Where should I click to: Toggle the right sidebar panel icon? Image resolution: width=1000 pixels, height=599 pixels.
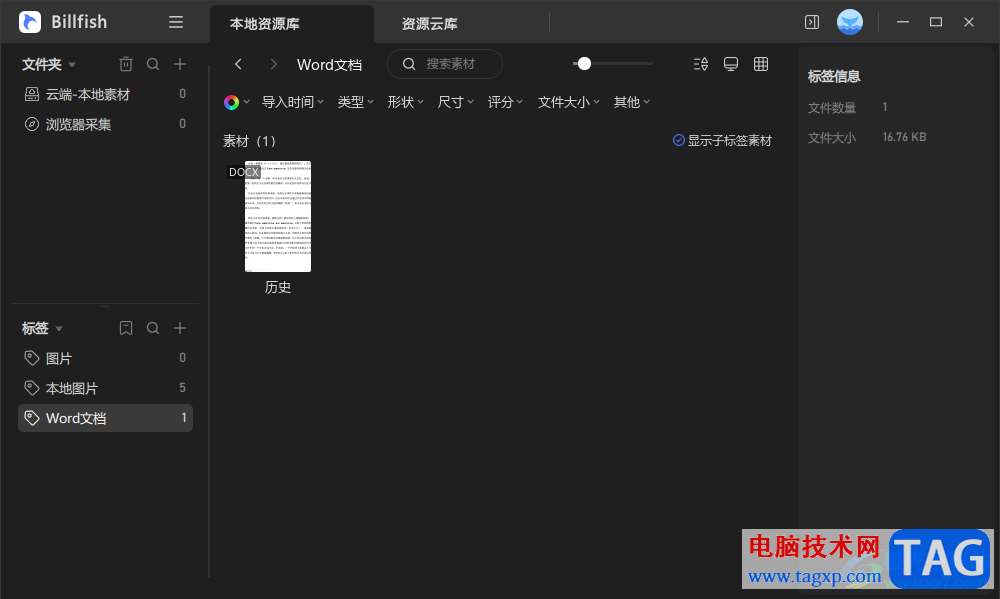[812, 22]
